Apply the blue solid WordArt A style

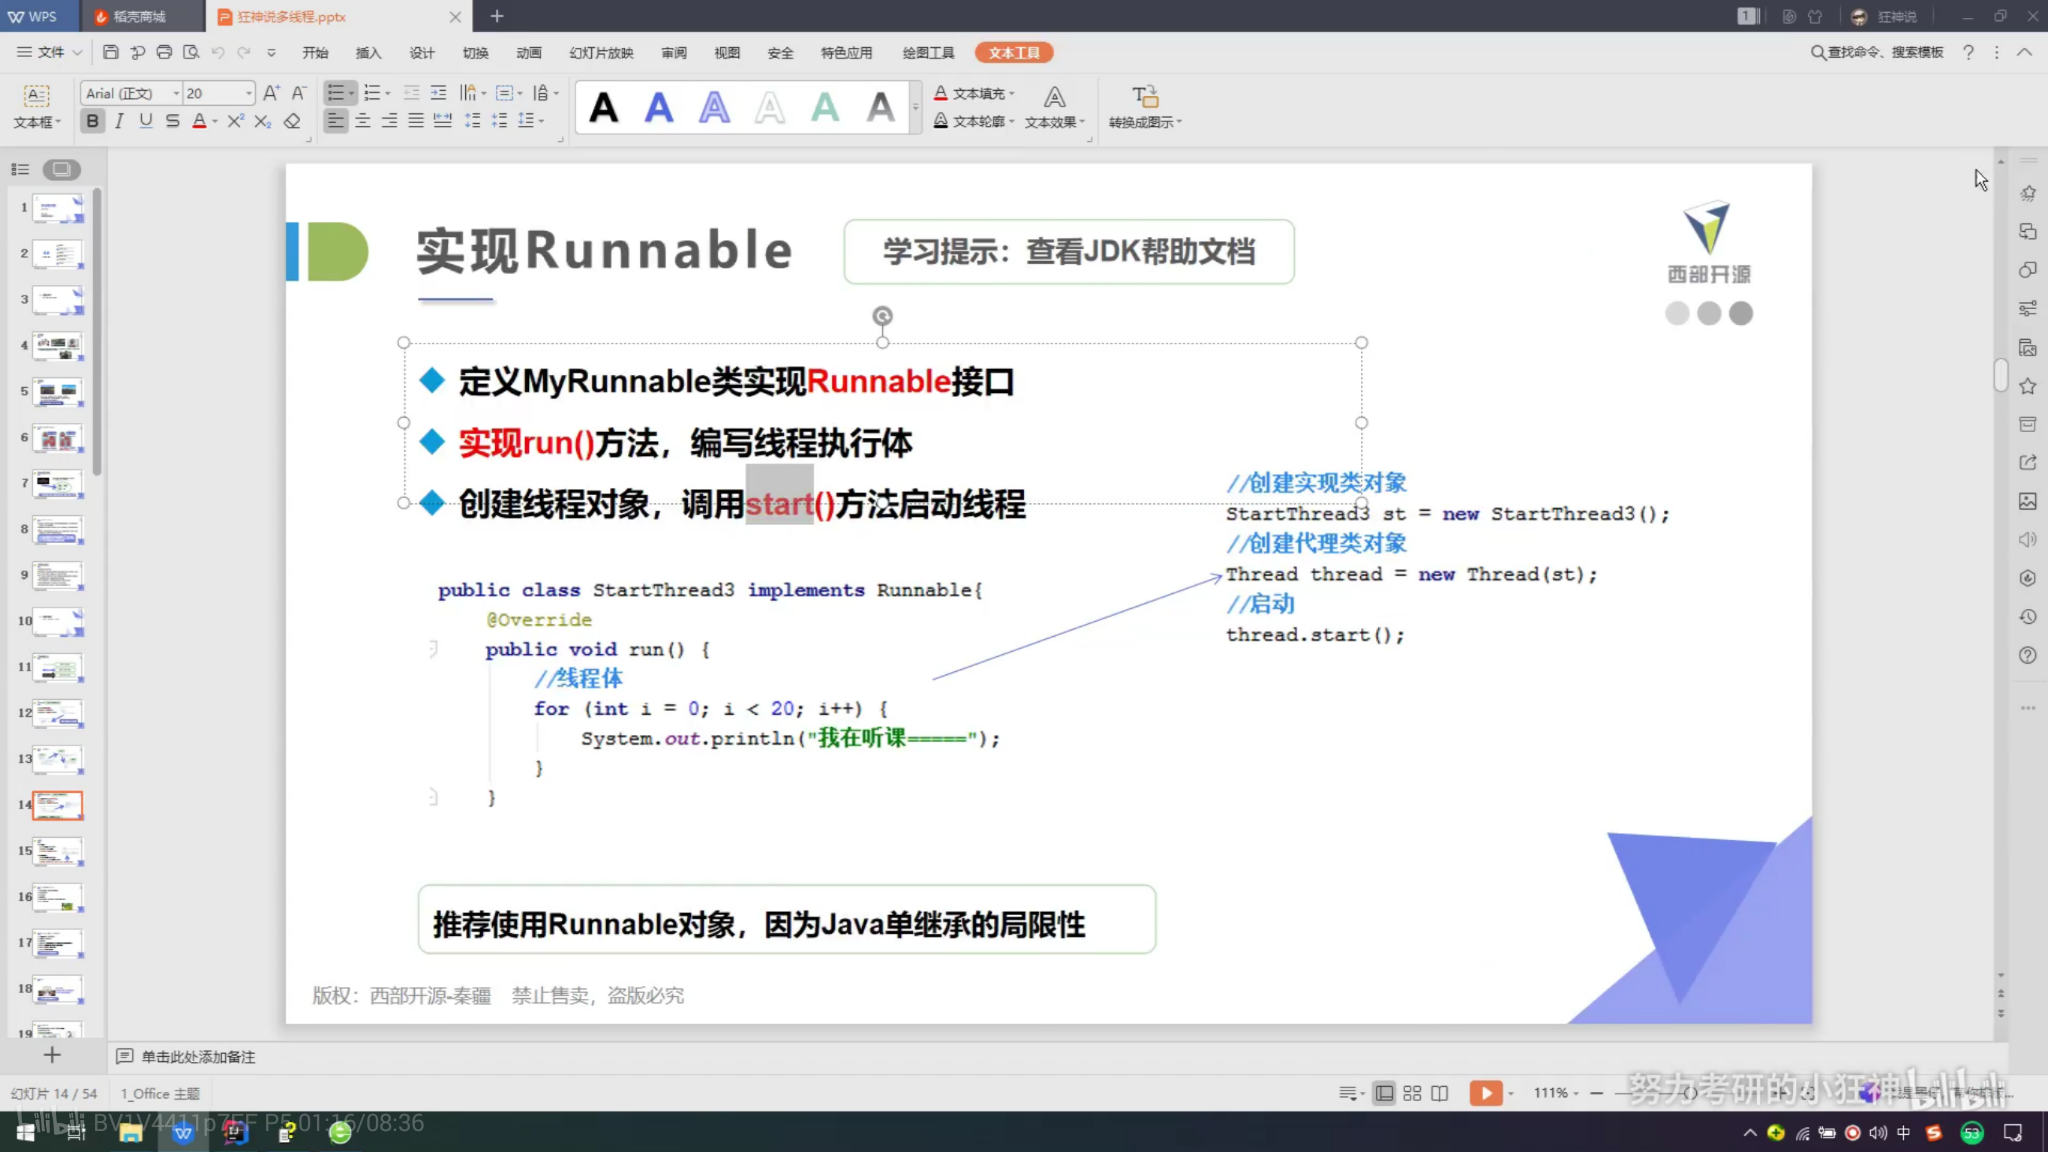coord(659,107)
